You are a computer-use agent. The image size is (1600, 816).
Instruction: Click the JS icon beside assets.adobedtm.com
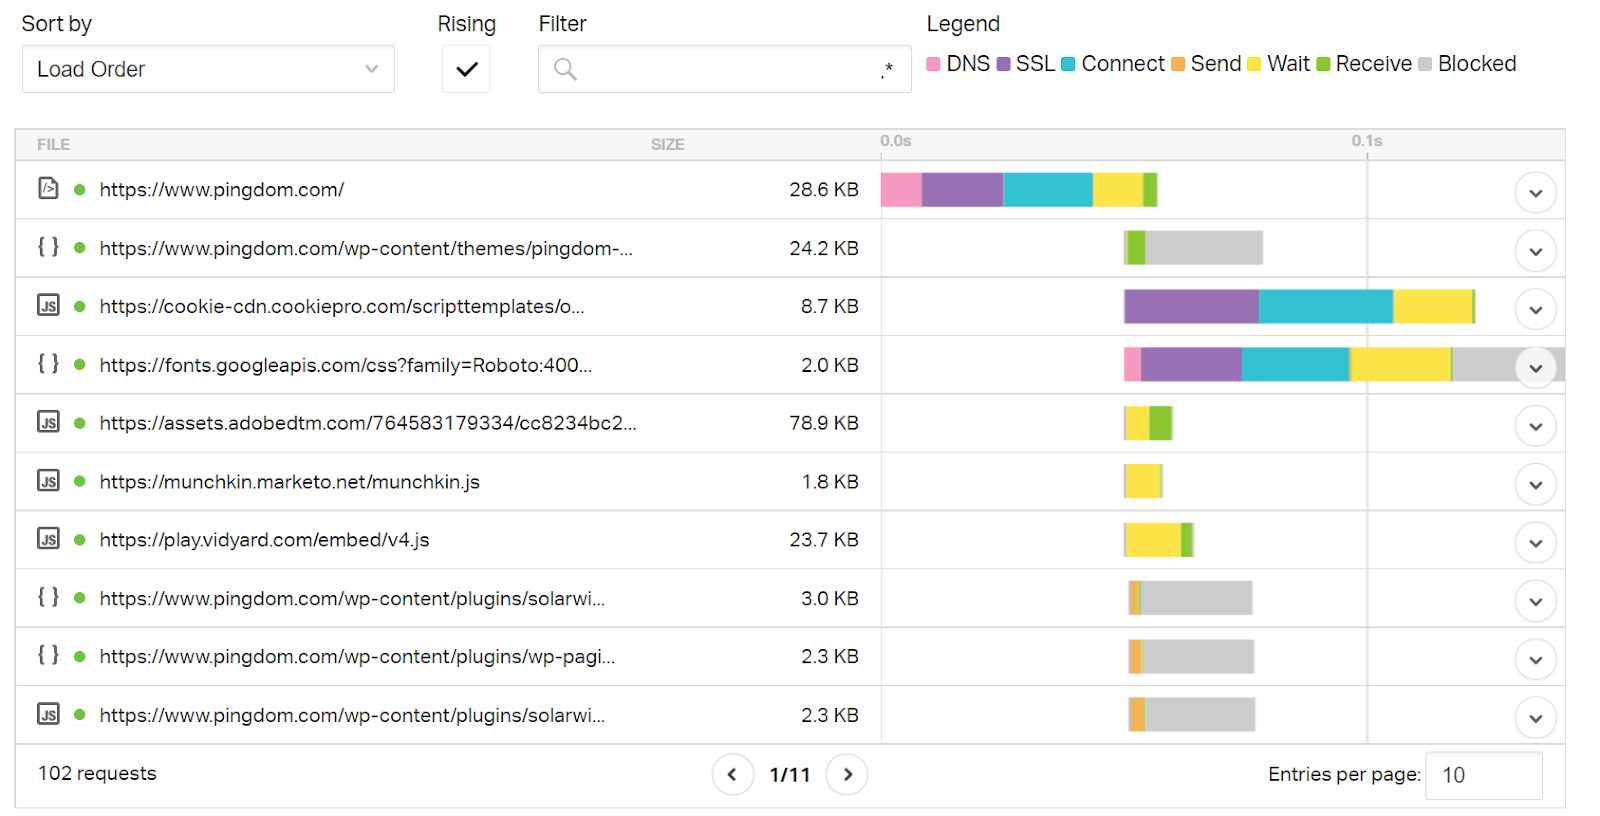[x=48, y=422]
